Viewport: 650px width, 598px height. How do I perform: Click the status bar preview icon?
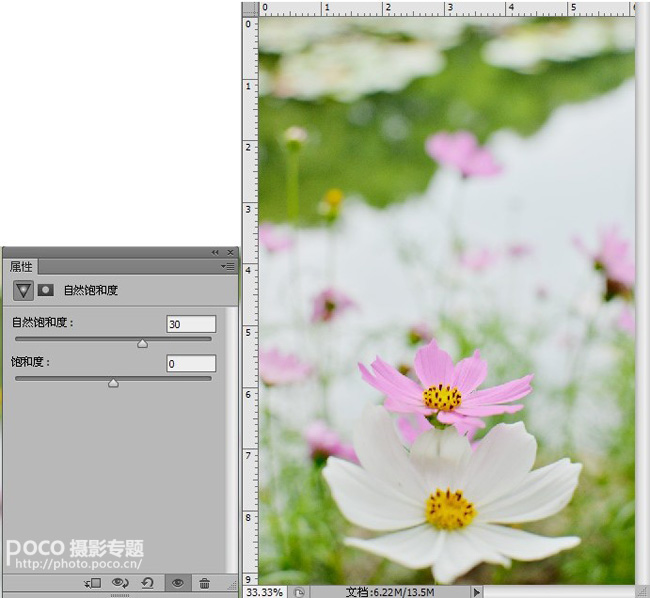tap(299, 593)
